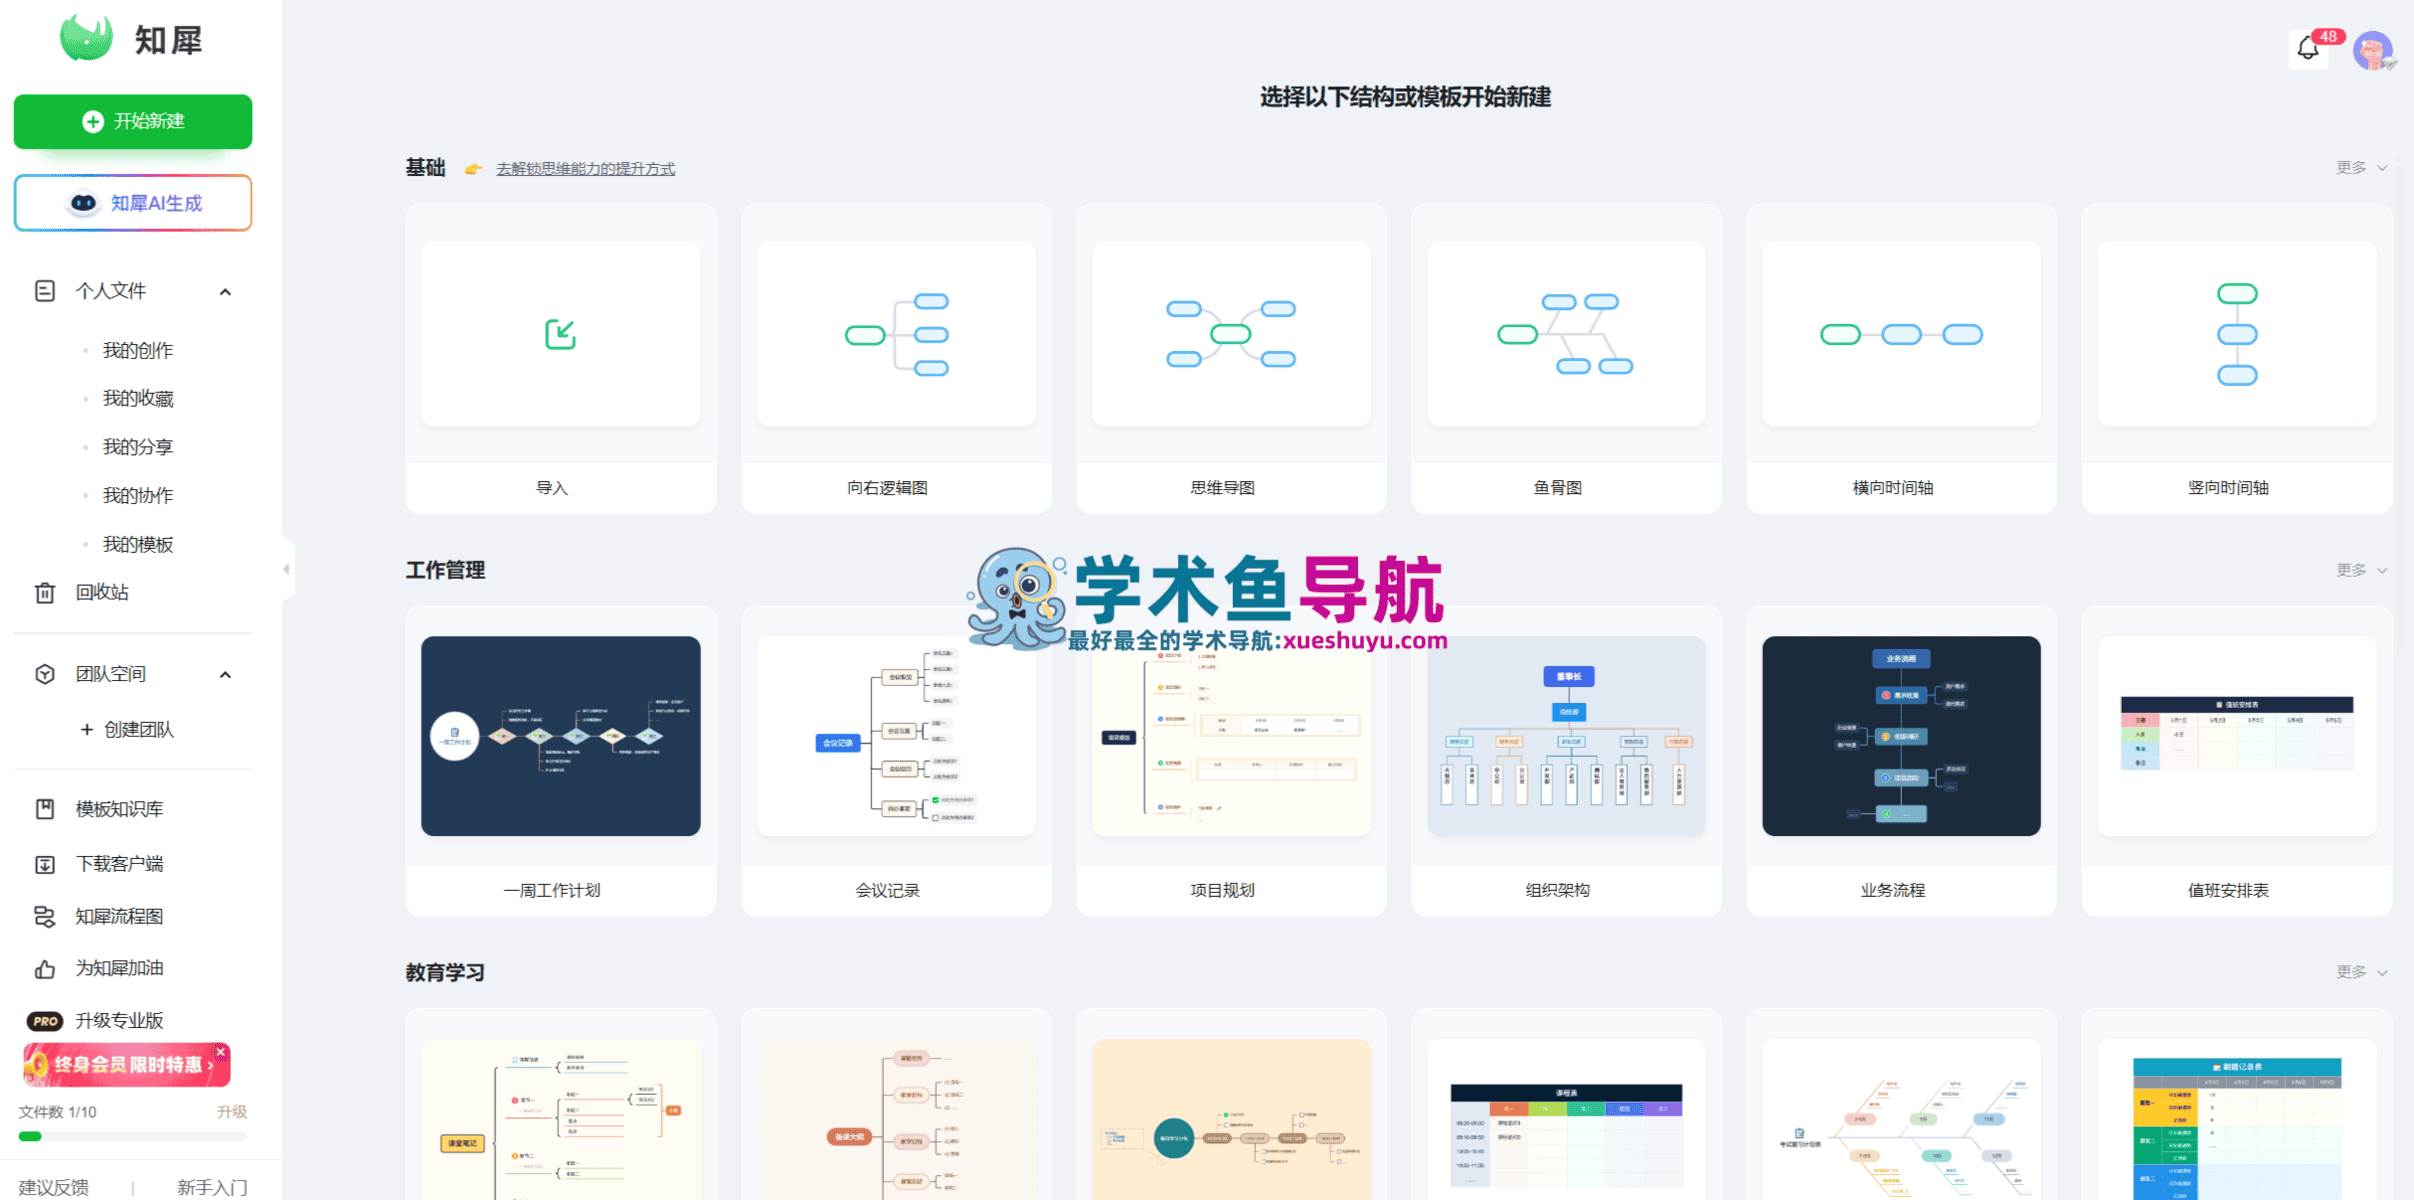Open the notification bell

tap(2308, 48)
